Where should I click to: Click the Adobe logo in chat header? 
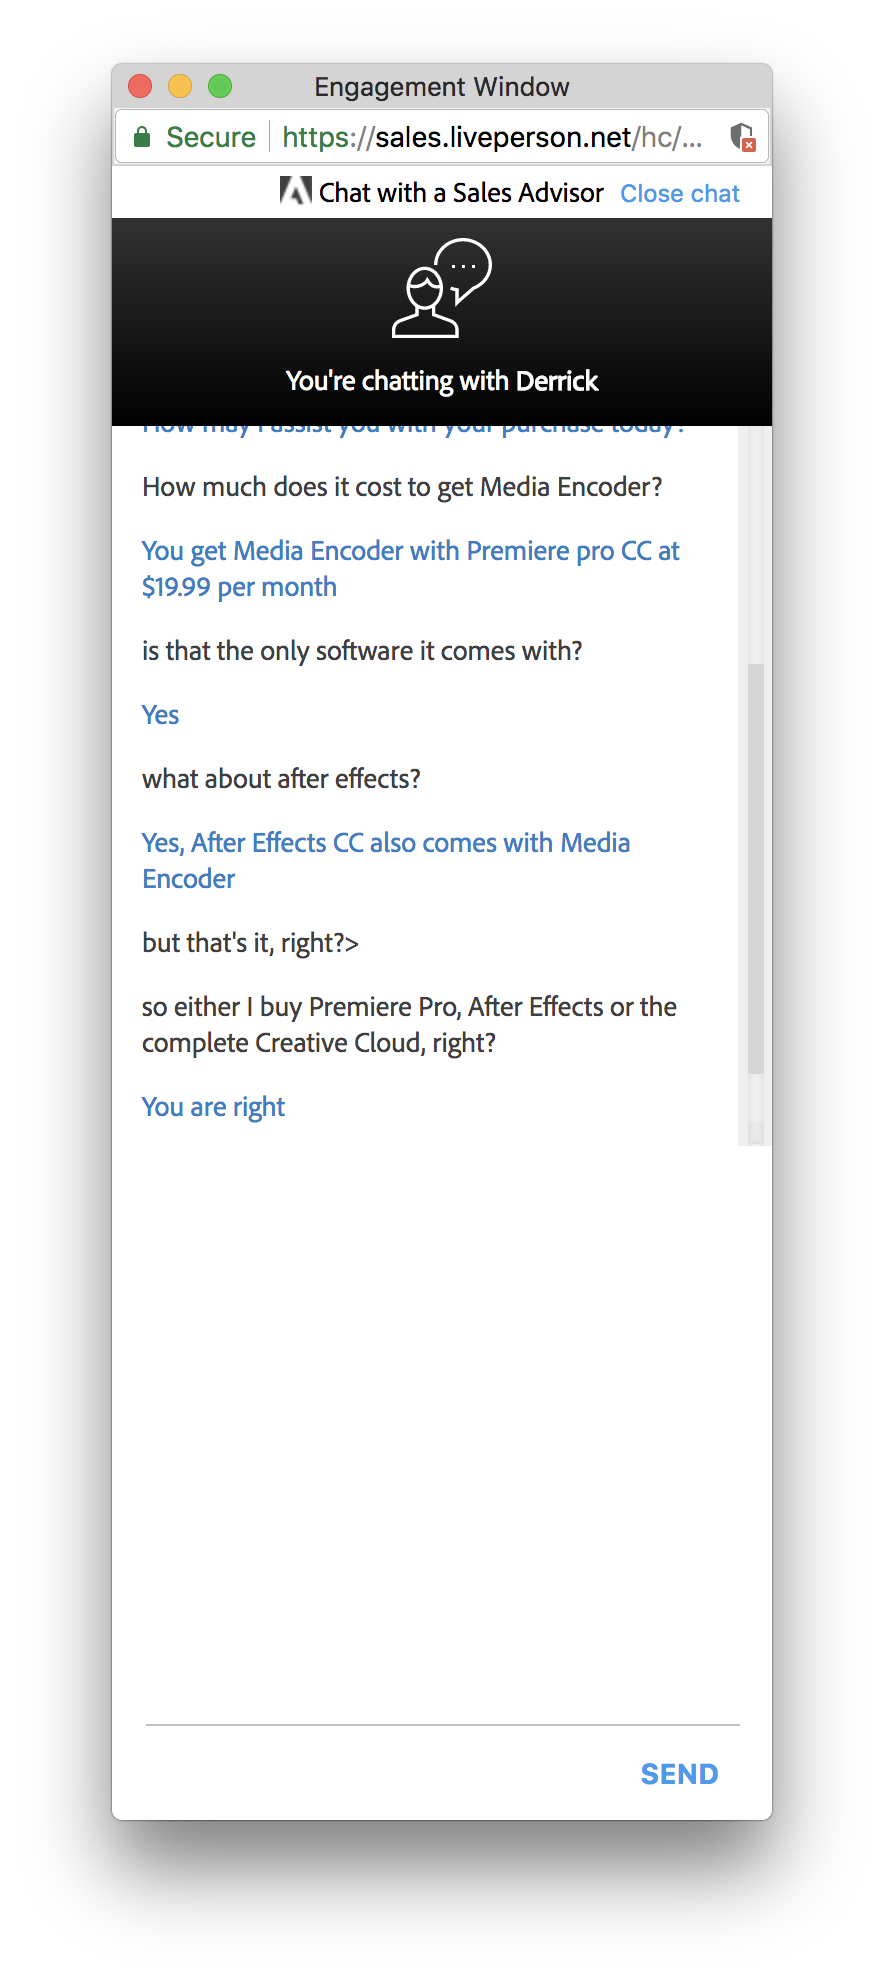pos(295,191)
